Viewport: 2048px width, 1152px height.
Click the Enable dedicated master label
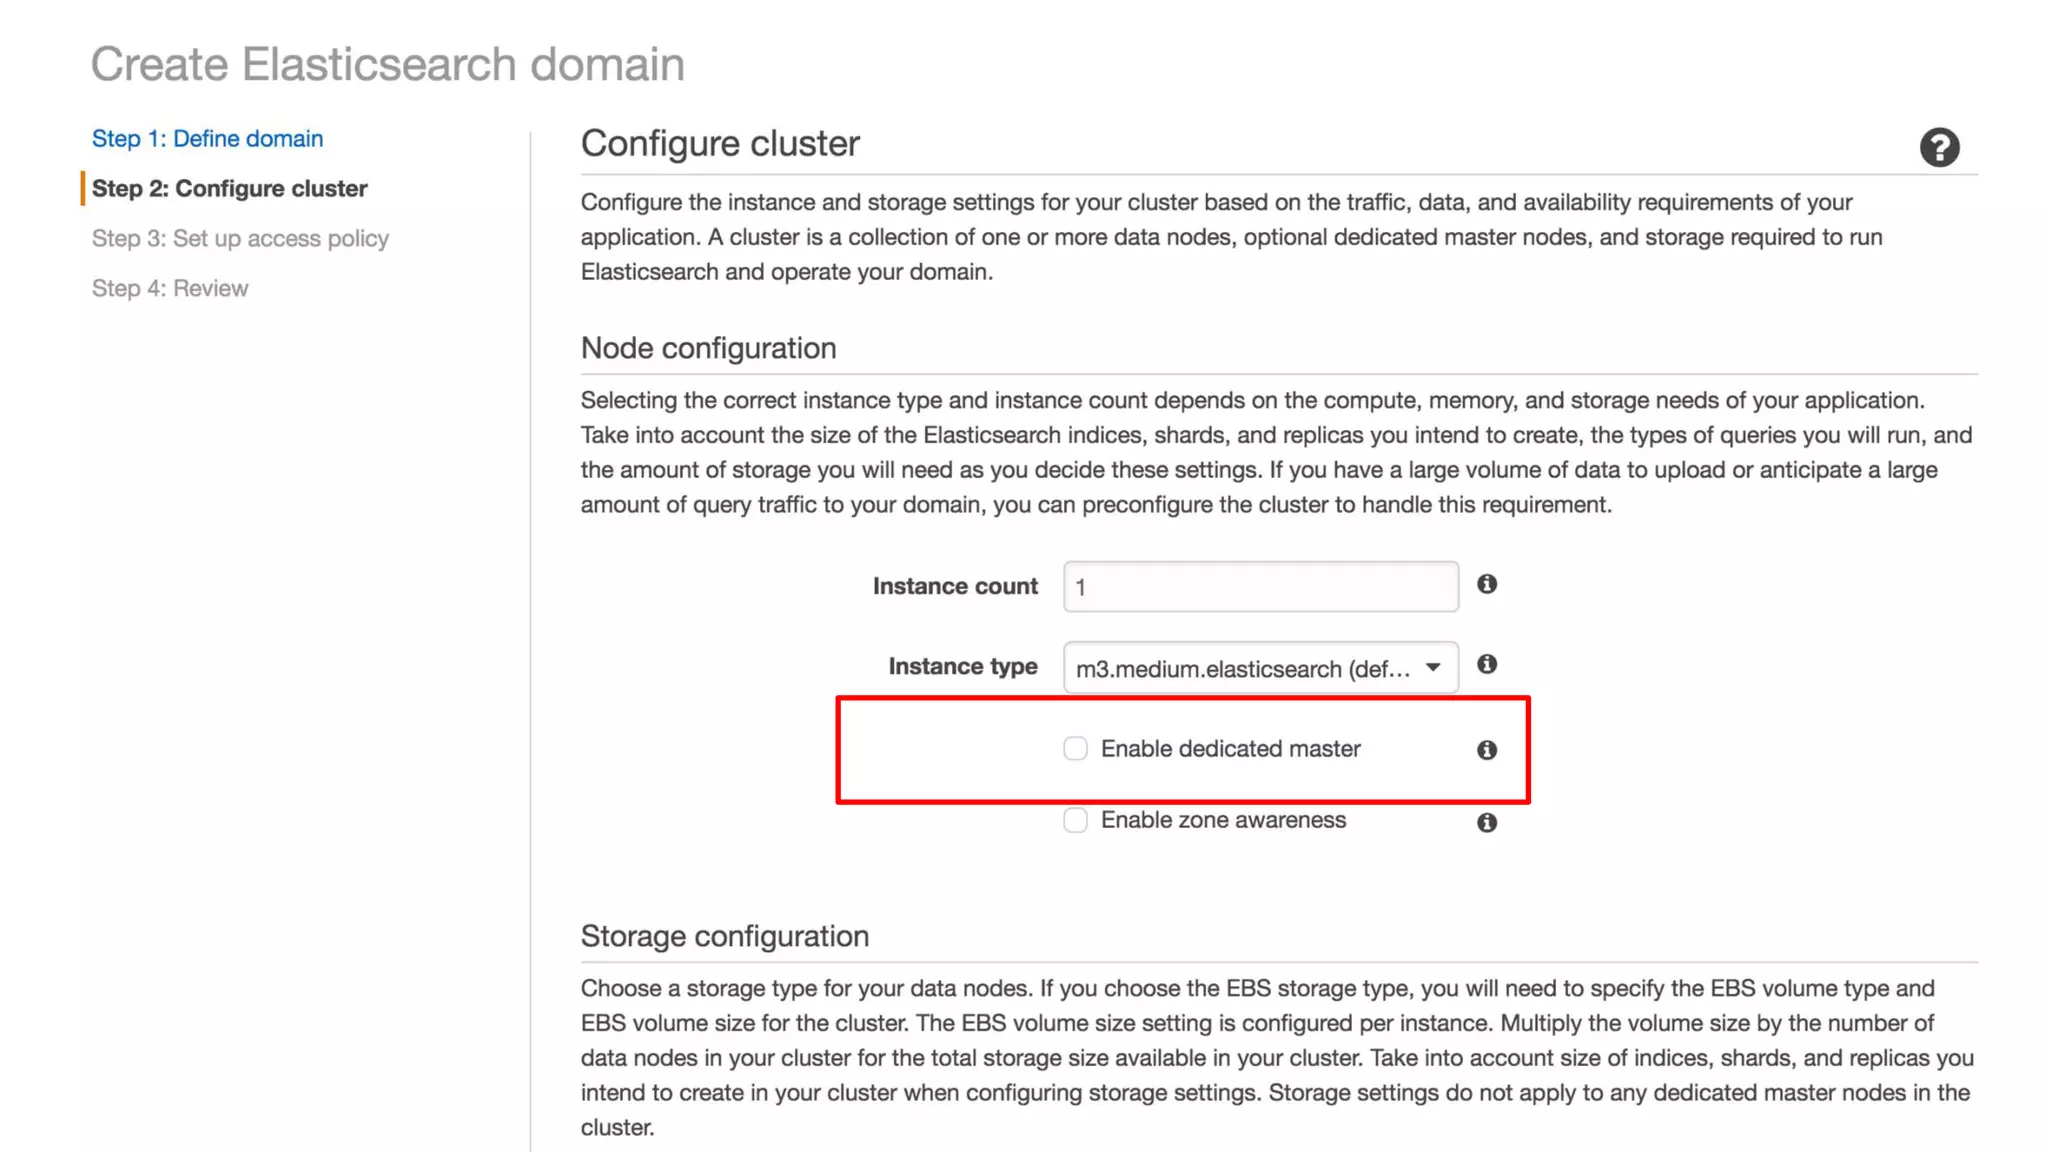pyautogui.click(x=1230, y=749)
